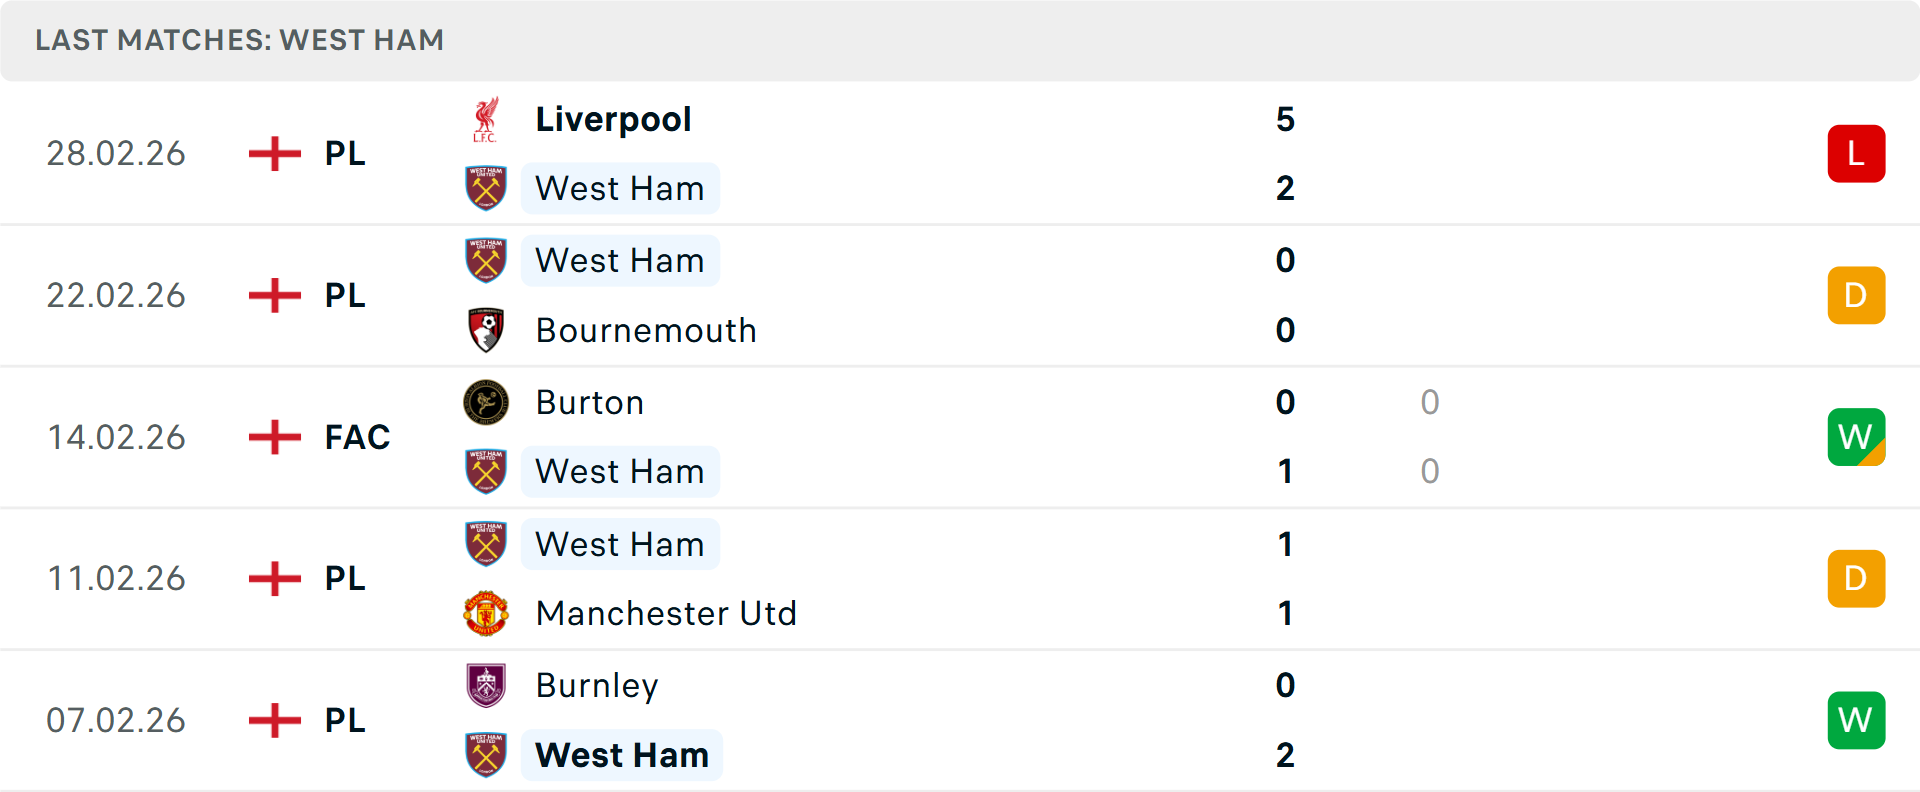The width and height of the screenshot is (1920, 792).
Task: Click the Burton club badge
Action: 487,402
